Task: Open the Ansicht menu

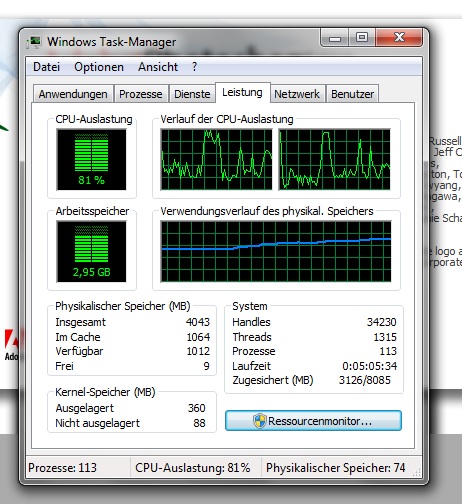Action: point(158,67)
